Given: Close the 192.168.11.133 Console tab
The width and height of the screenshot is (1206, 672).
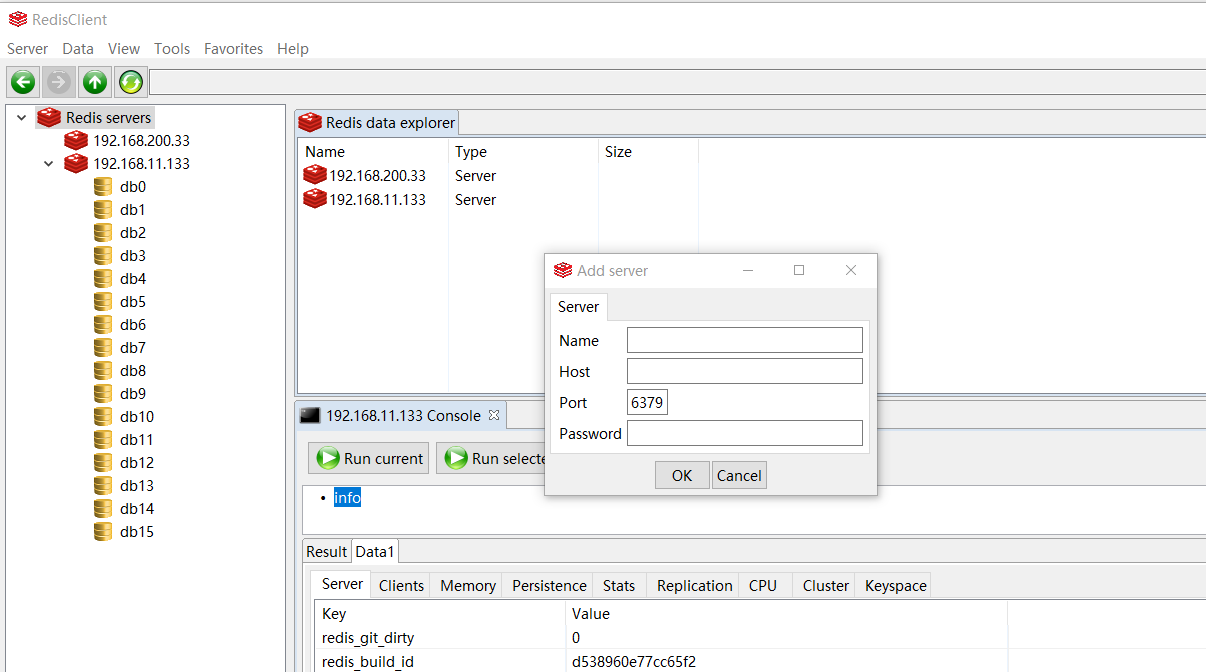Looking at the screenshot, I should pos(493,415).
